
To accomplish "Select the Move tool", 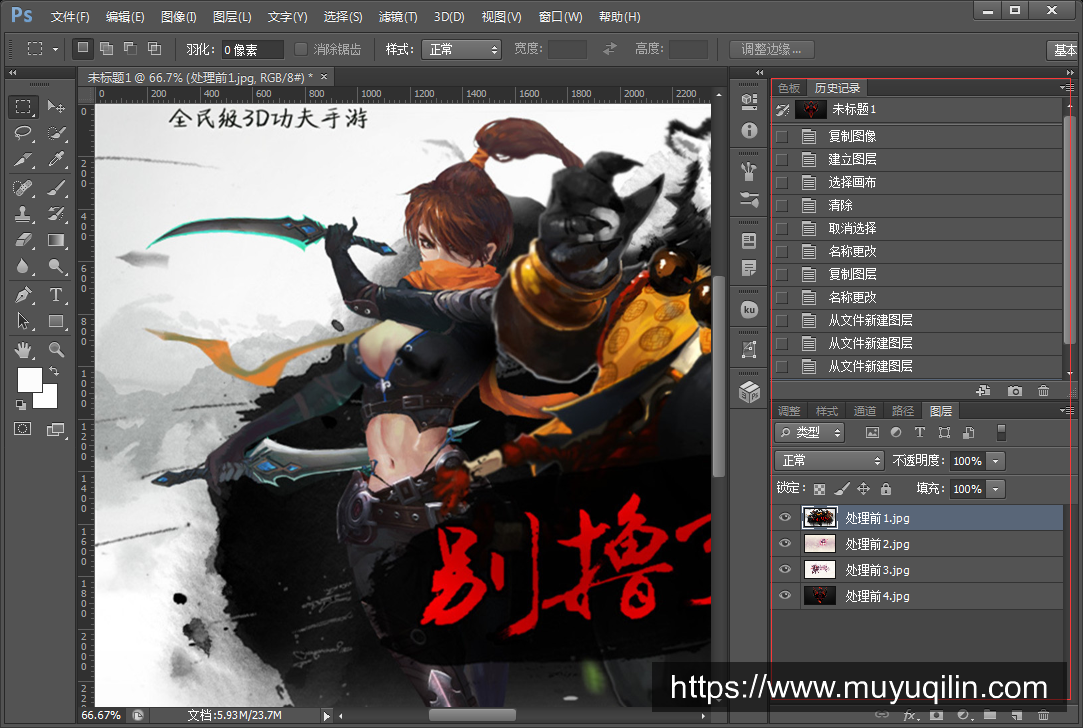I will [x=57, y=106].
